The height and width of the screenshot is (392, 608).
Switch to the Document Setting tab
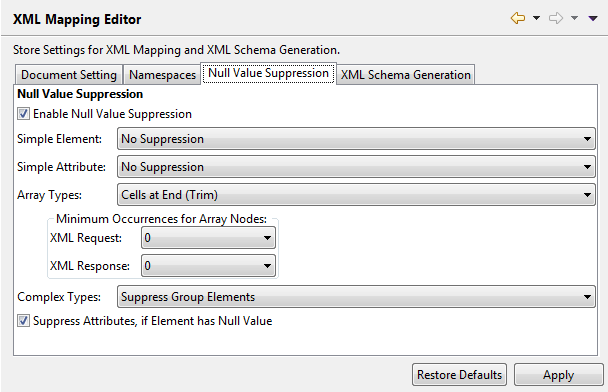[69, 74]
